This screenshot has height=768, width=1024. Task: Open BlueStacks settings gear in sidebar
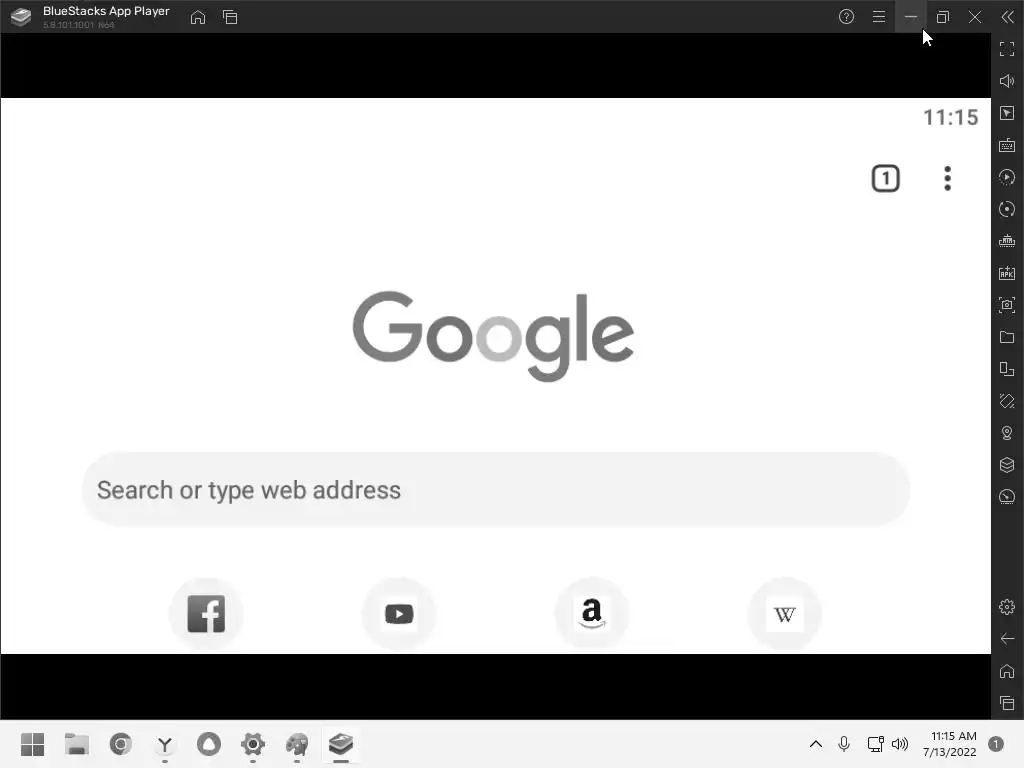(x=1007, y=607)
